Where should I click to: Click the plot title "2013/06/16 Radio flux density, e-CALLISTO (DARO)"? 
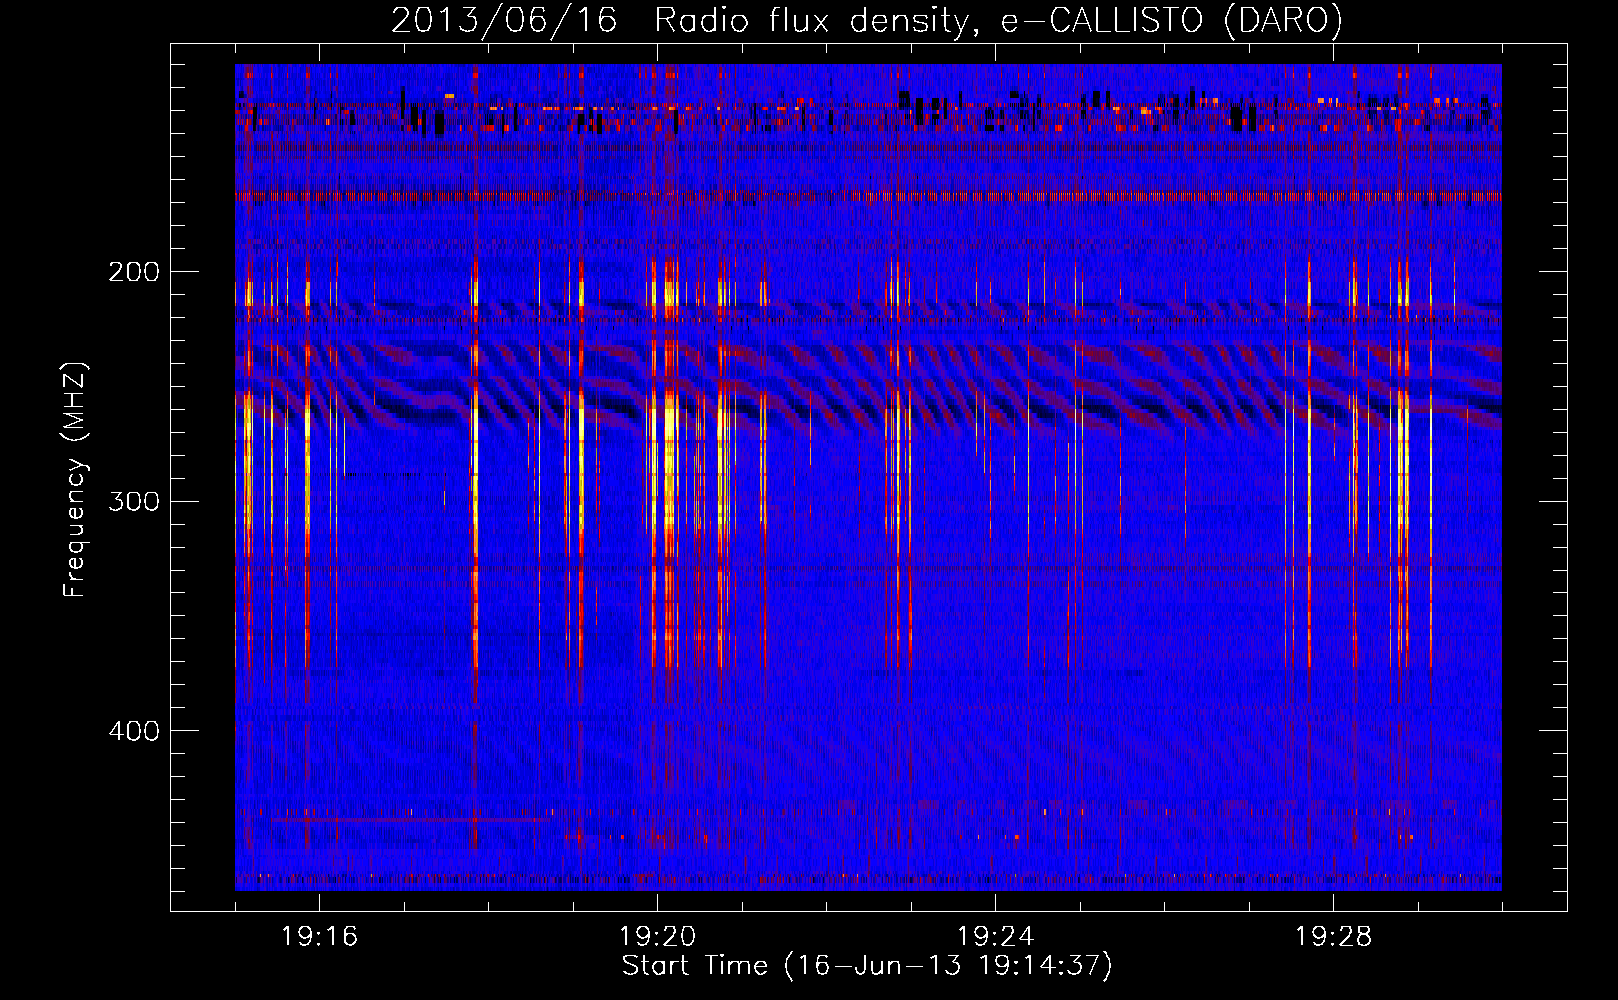(867, 21)
